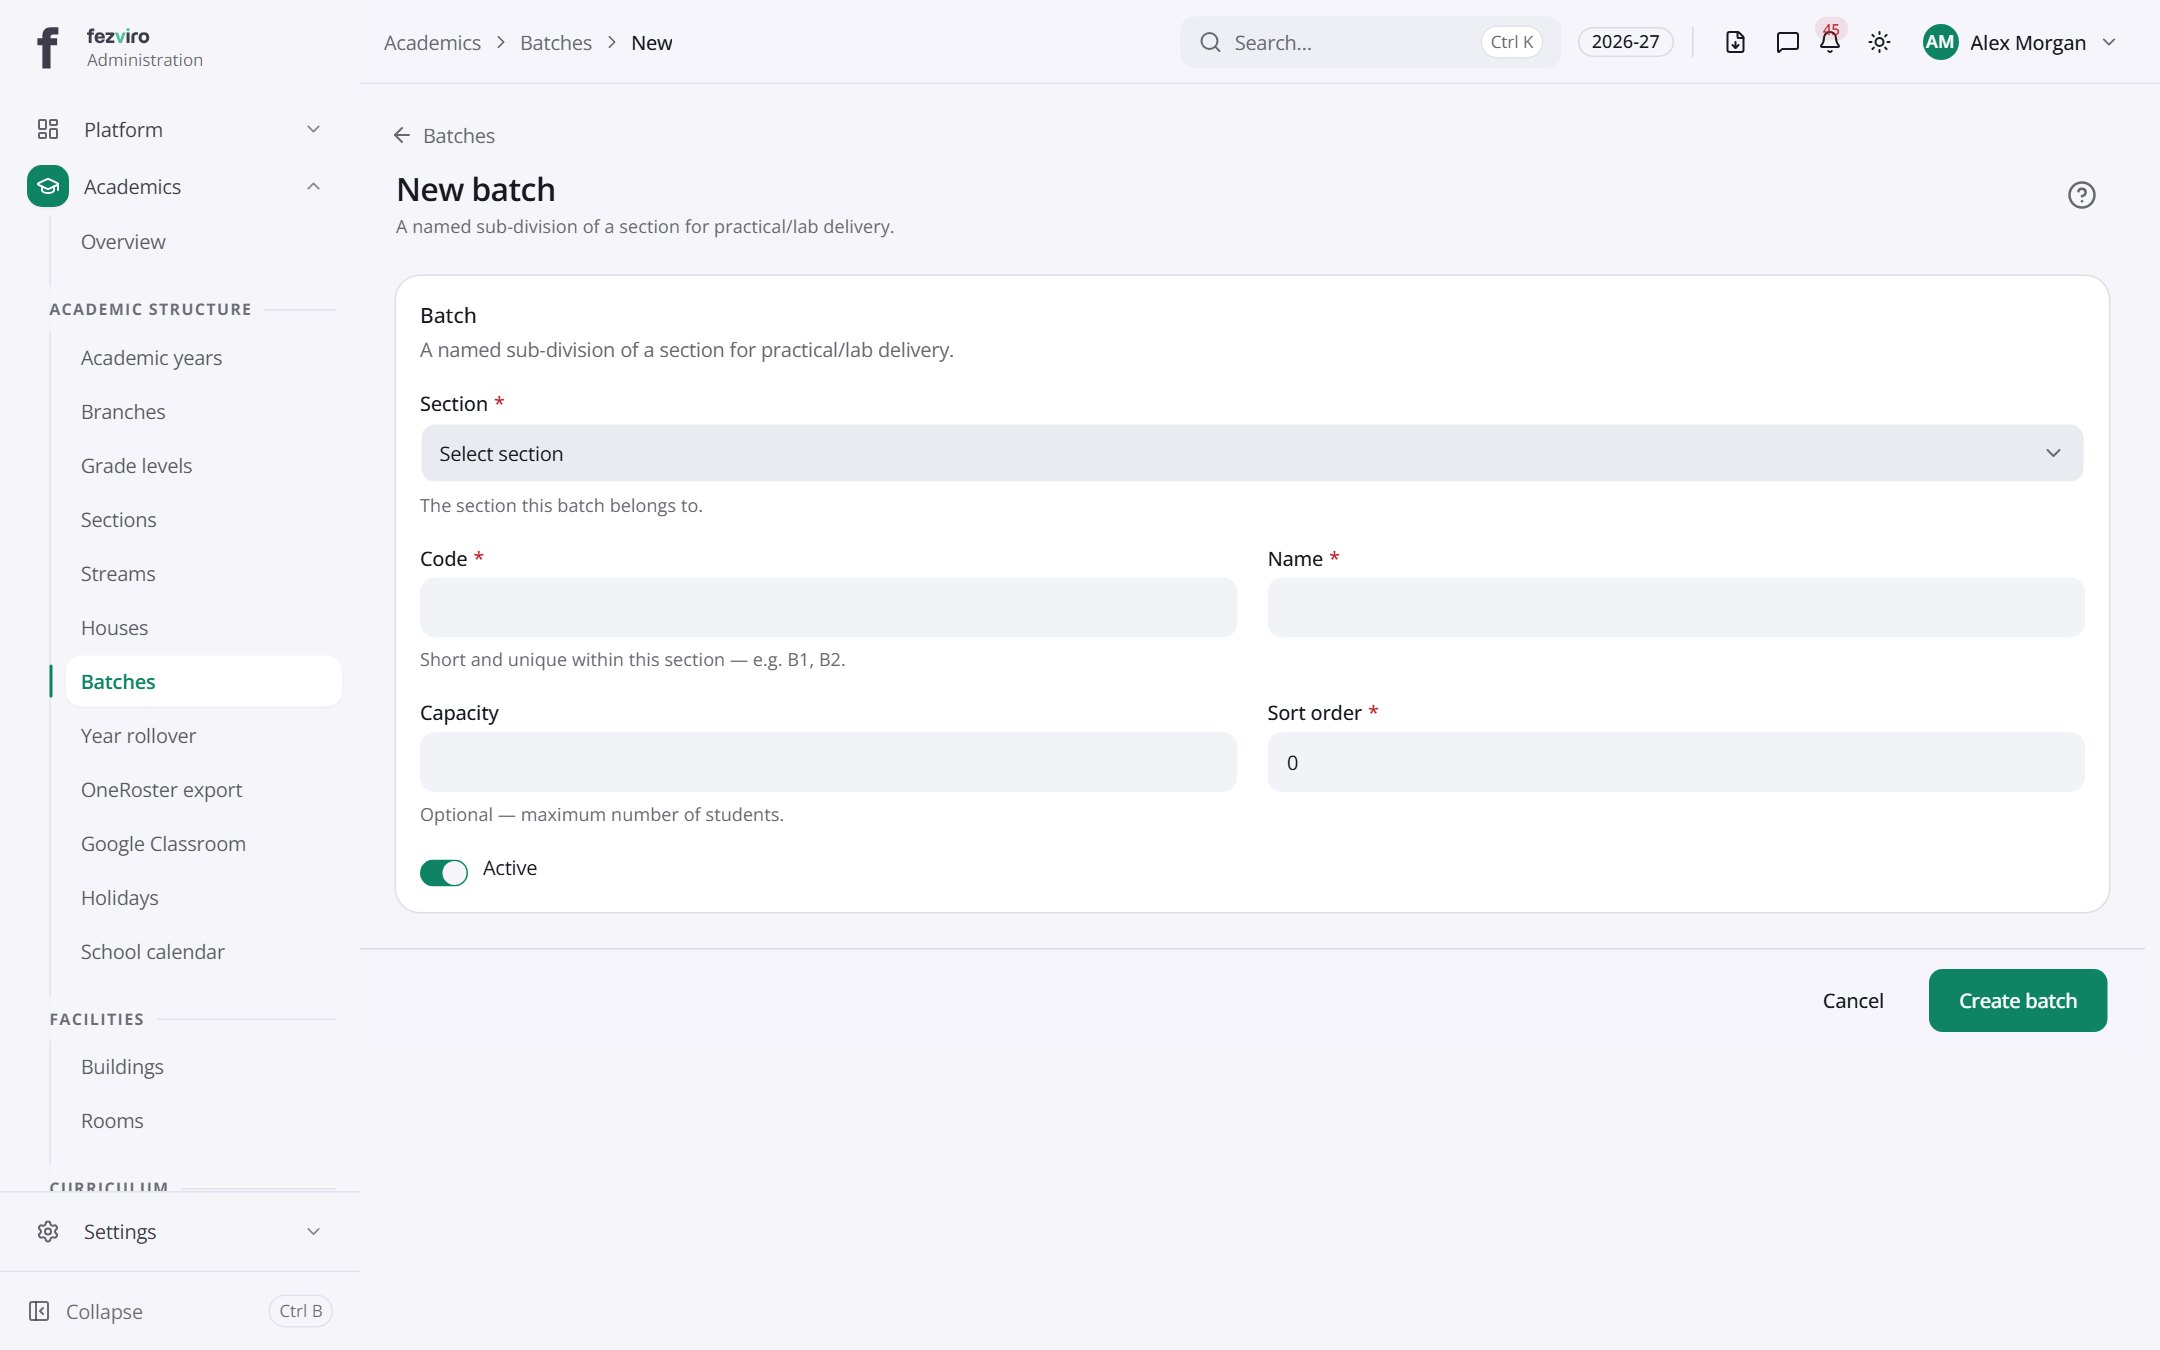Click the Sort order field
This screenshot has width=2160, height=1350.
click(1676, 762)
